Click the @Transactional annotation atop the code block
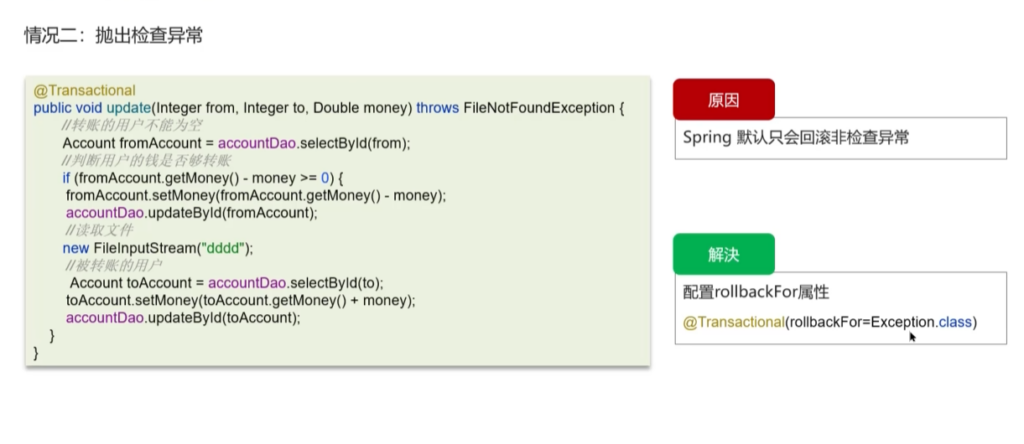Screen dimensions: 1024x444 tap(84, 90)
